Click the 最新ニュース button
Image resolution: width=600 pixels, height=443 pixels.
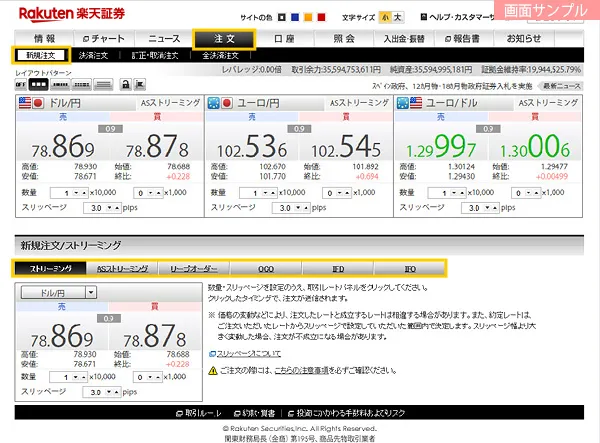coord(563,86)
